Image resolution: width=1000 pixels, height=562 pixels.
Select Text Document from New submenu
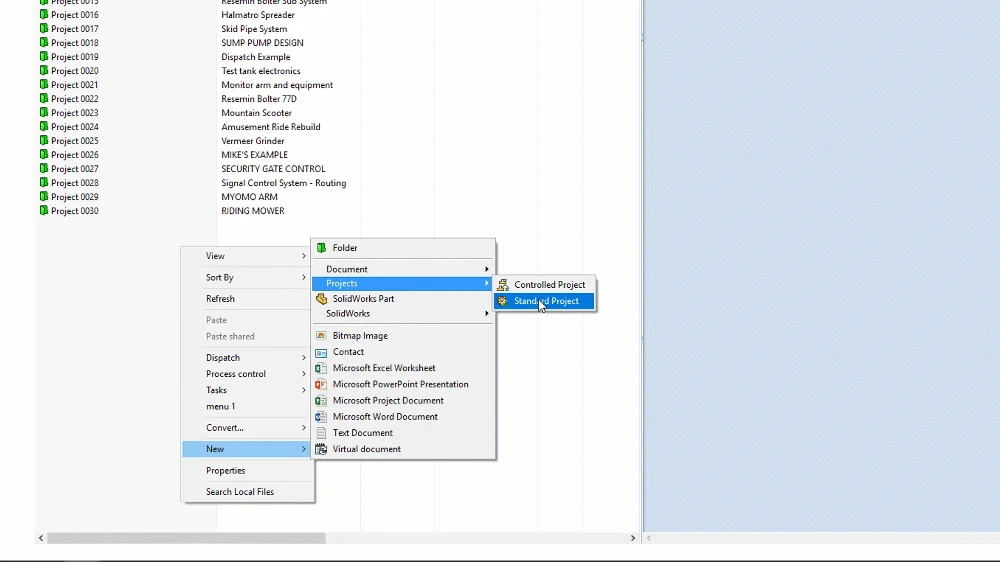tap(362, 433)
